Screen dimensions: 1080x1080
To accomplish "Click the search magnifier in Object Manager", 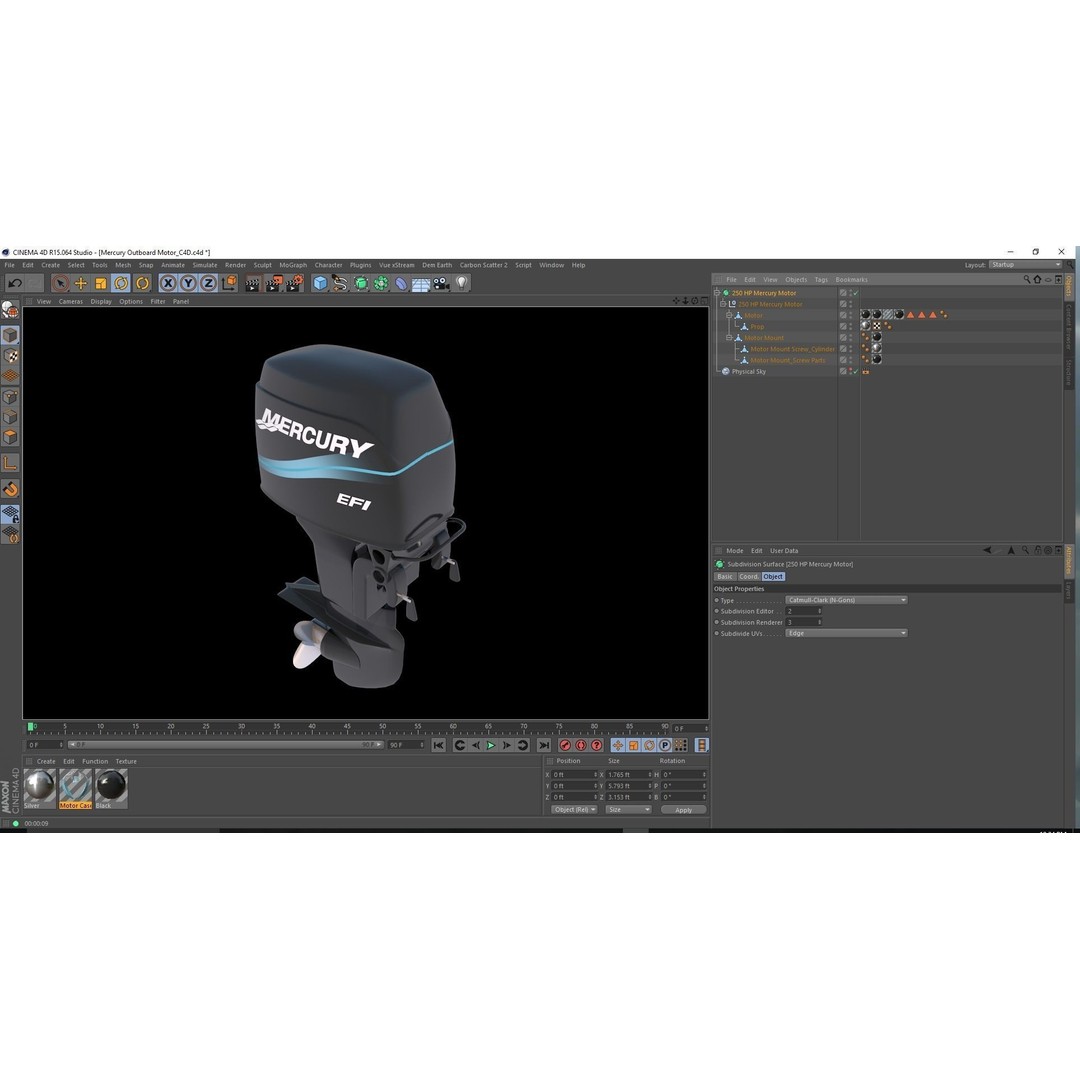I will pos(1026,280).
